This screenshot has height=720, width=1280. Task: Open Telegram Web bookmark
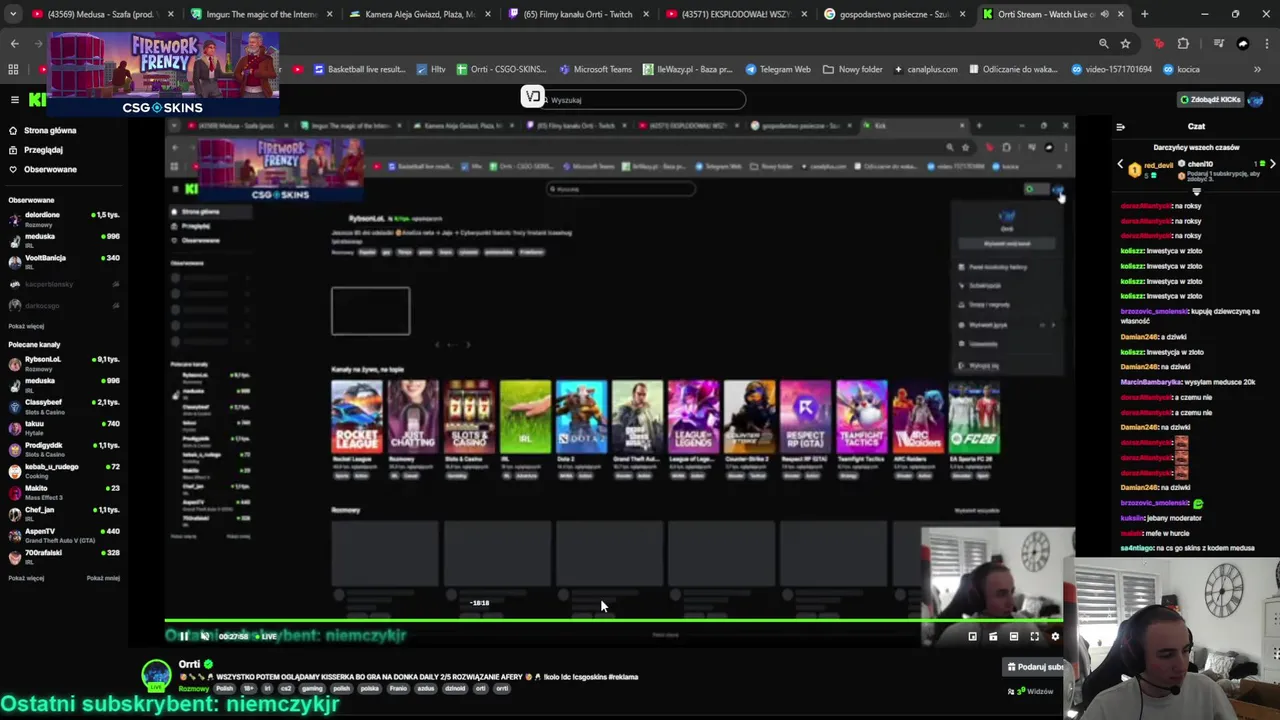[777, 69]
